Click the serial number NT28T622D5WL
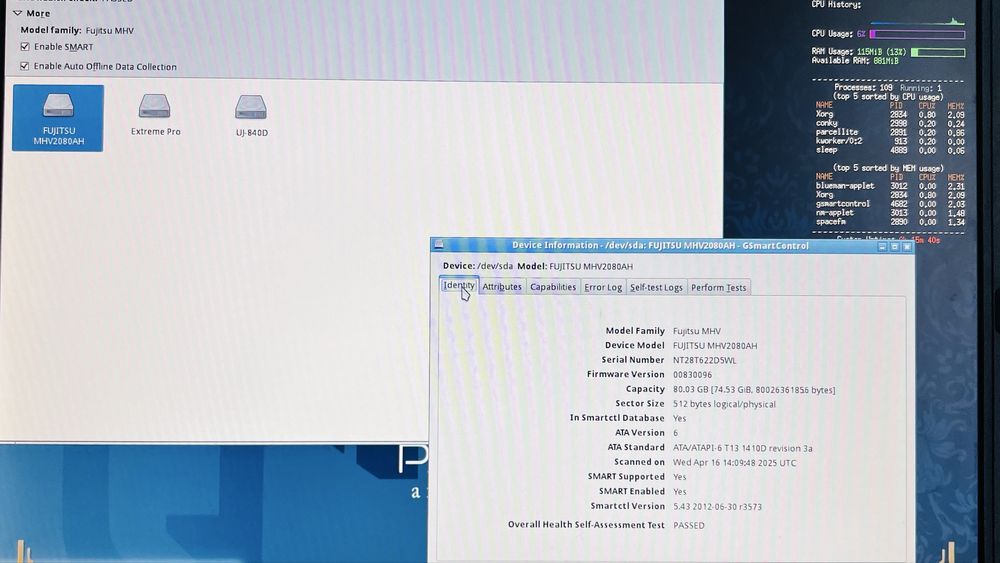 (x=705, y=360)
